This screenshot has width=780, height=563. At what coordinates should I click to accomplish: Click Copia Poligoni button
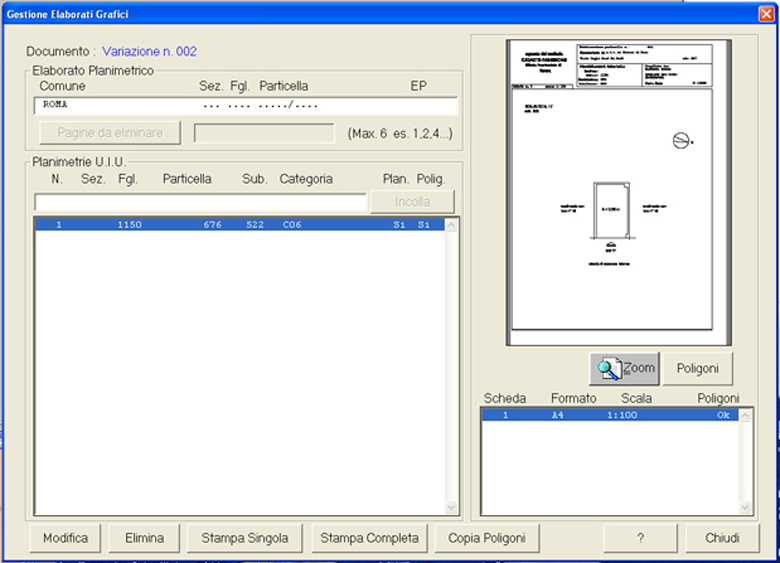coord(487,538)
